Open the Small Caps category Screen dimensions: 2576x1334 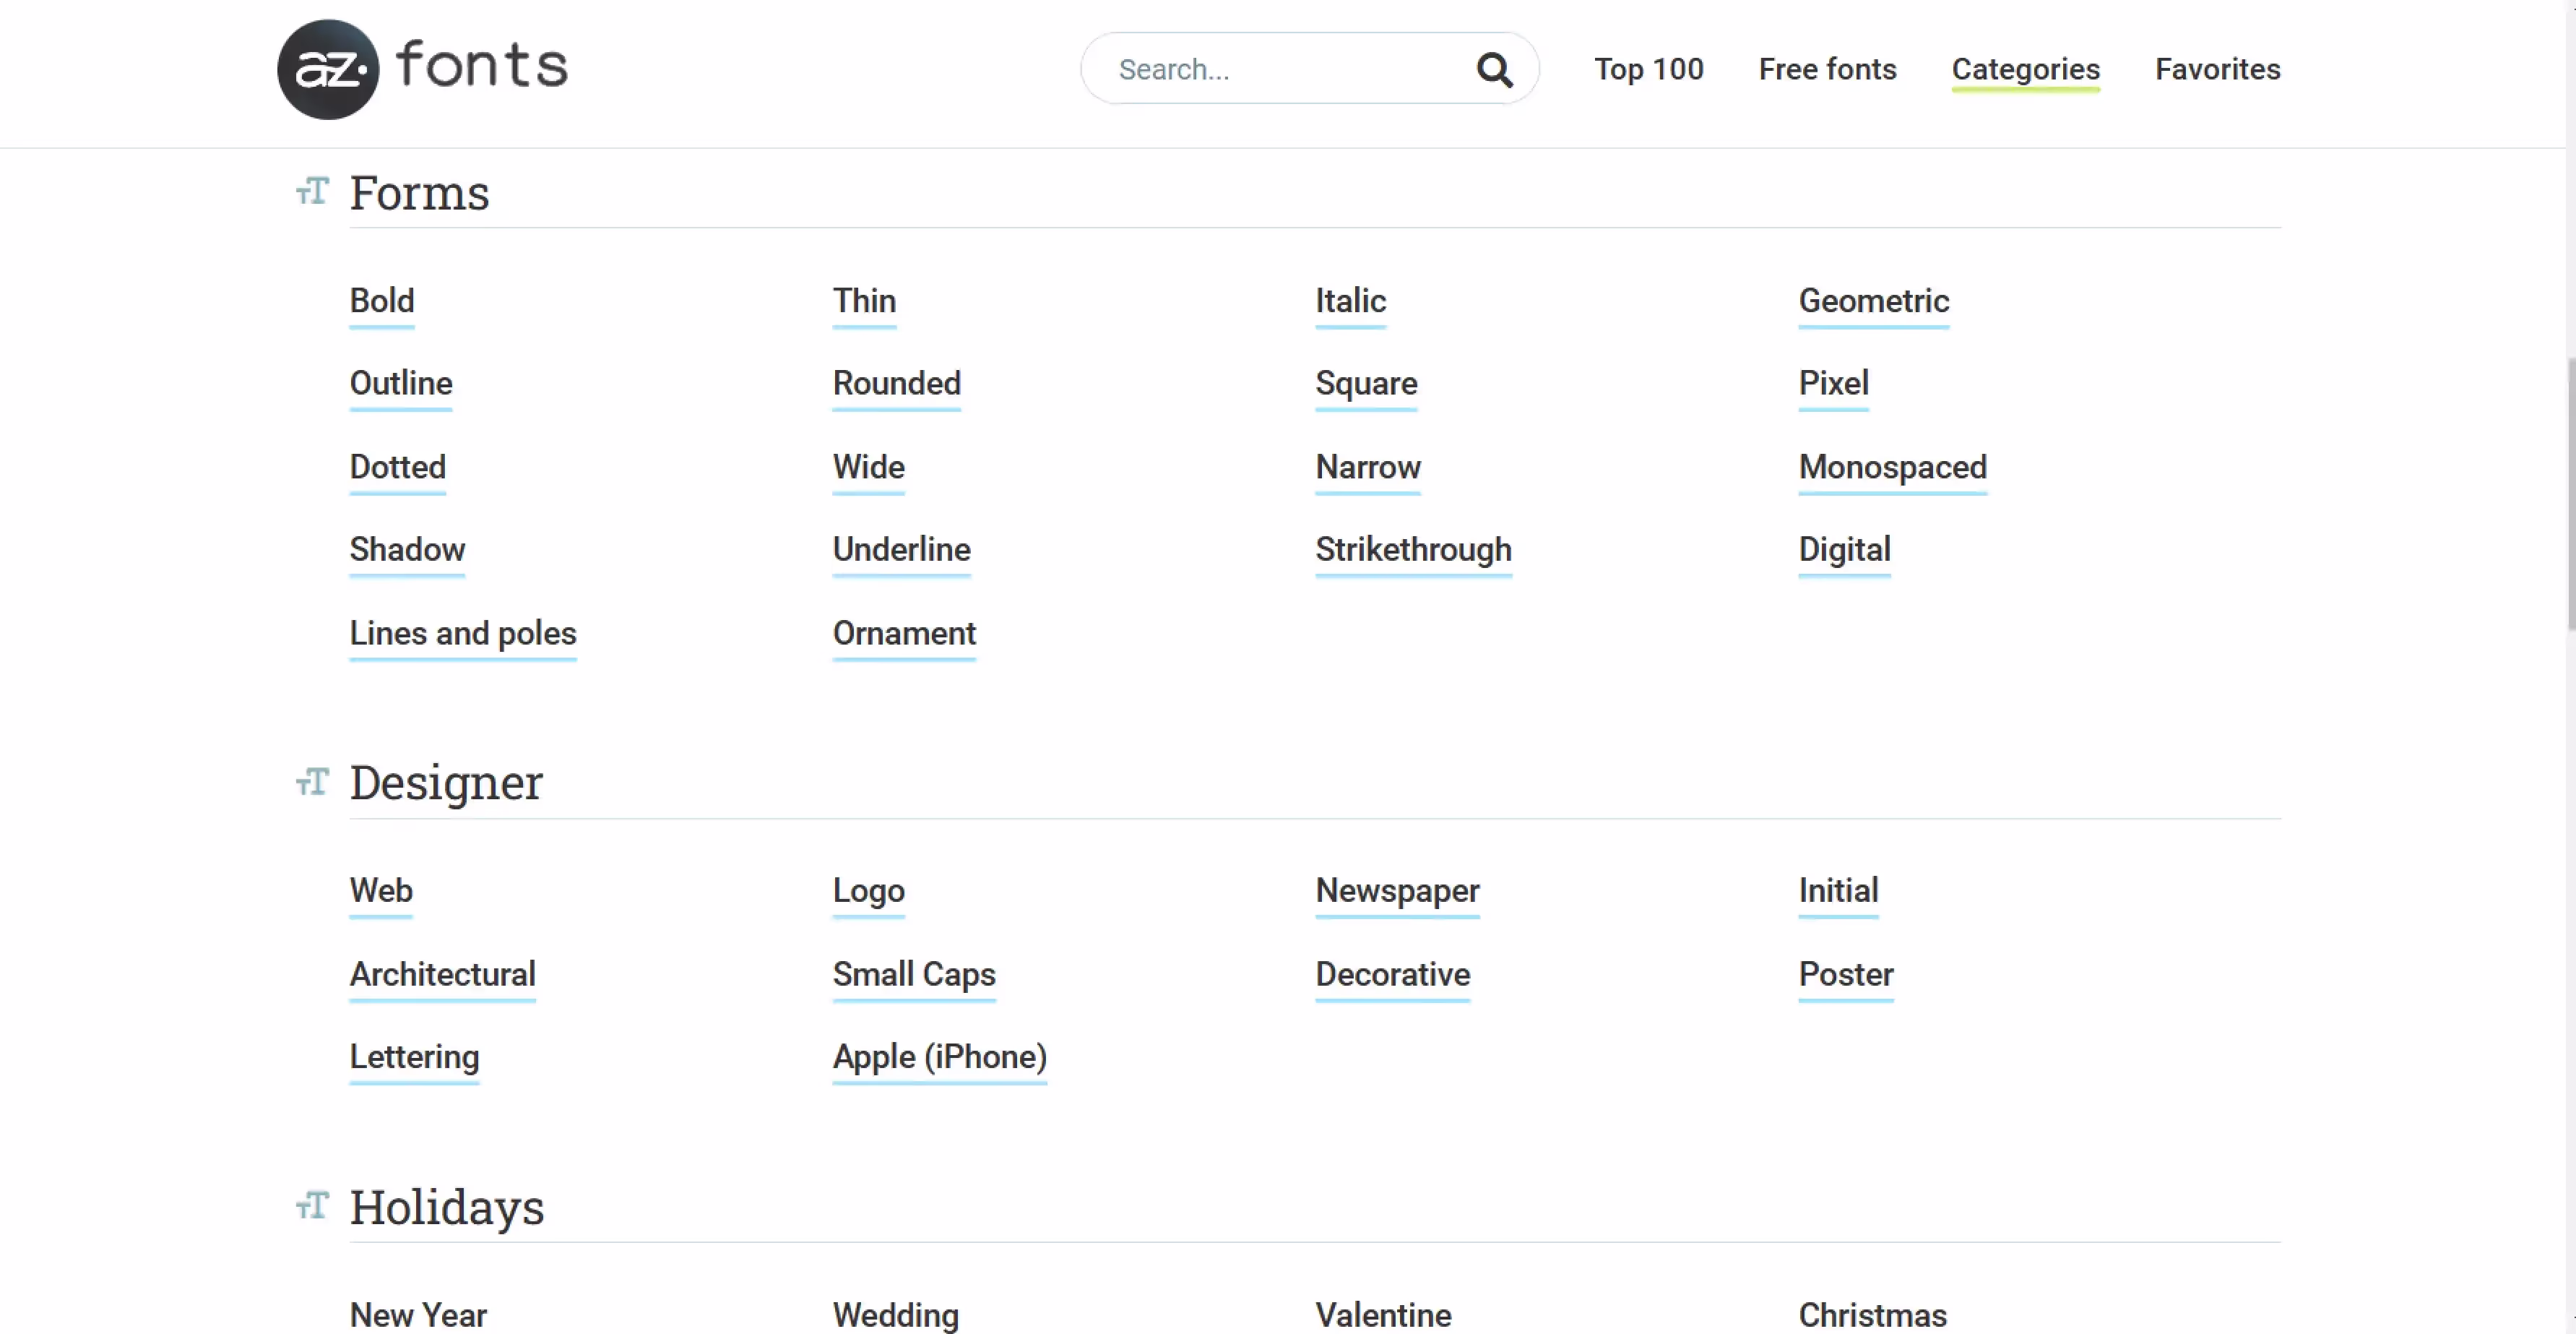coord(913,974)
